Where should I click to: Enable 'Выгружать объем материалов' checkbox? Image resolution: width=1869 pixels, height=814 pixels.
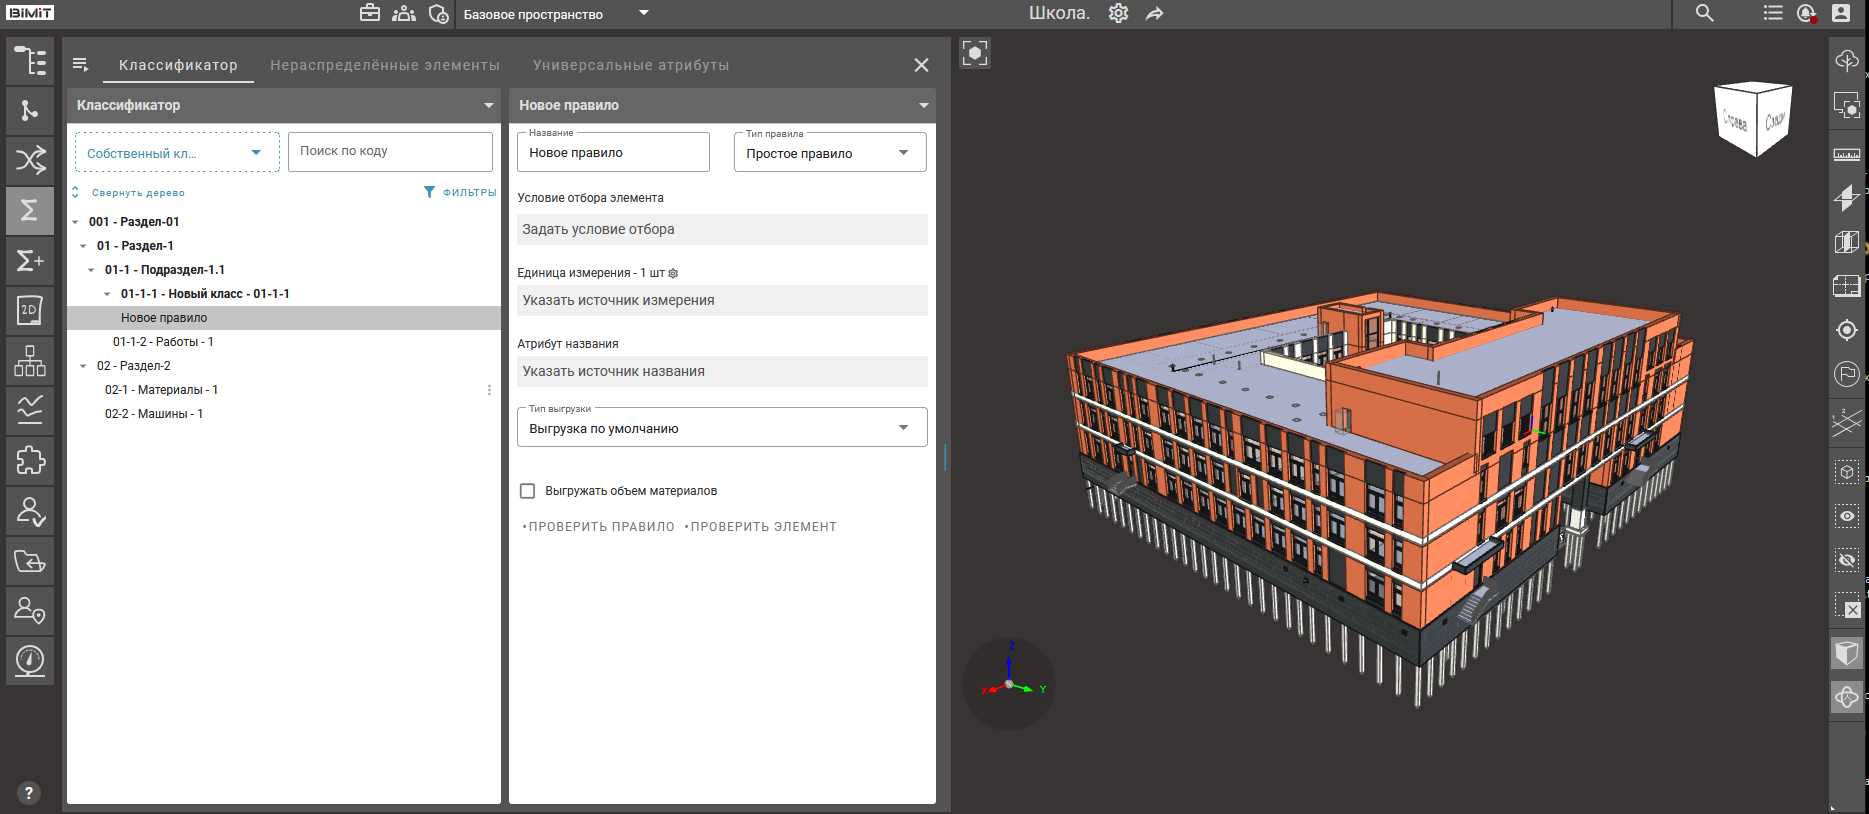[527, 491]
